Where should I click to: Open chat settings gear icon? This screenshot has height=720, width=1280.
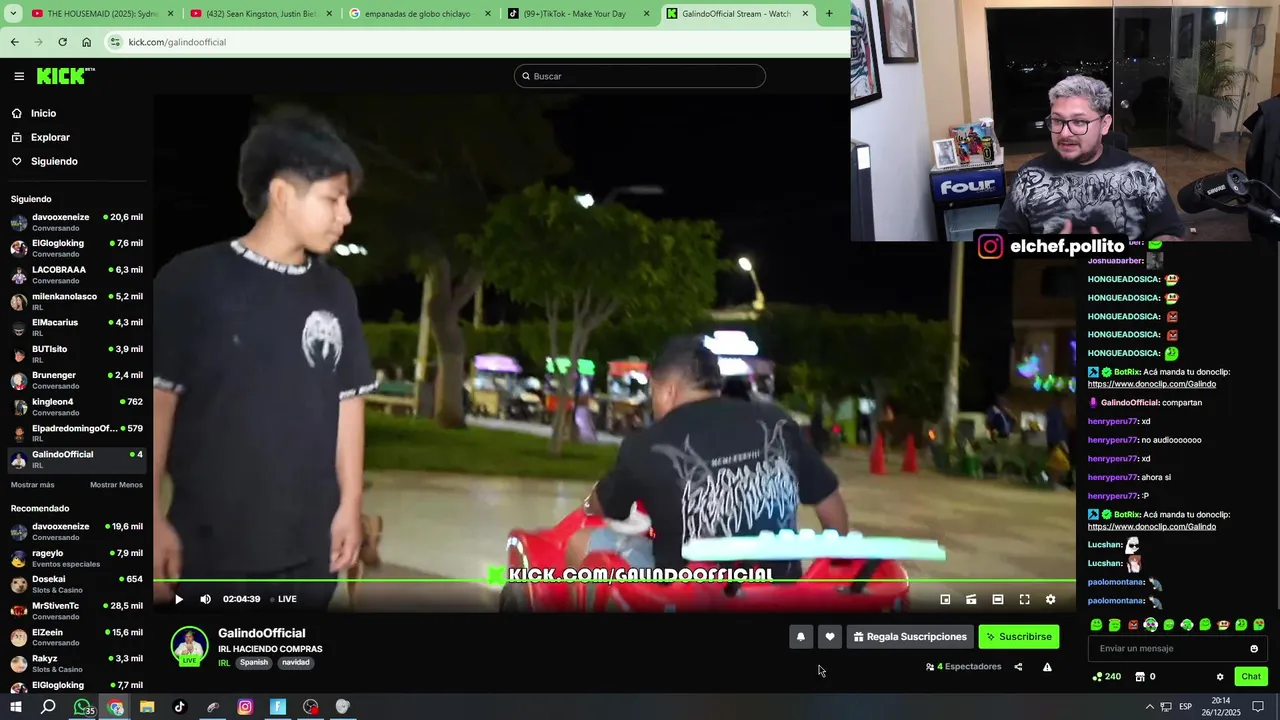coord(1220,677)
